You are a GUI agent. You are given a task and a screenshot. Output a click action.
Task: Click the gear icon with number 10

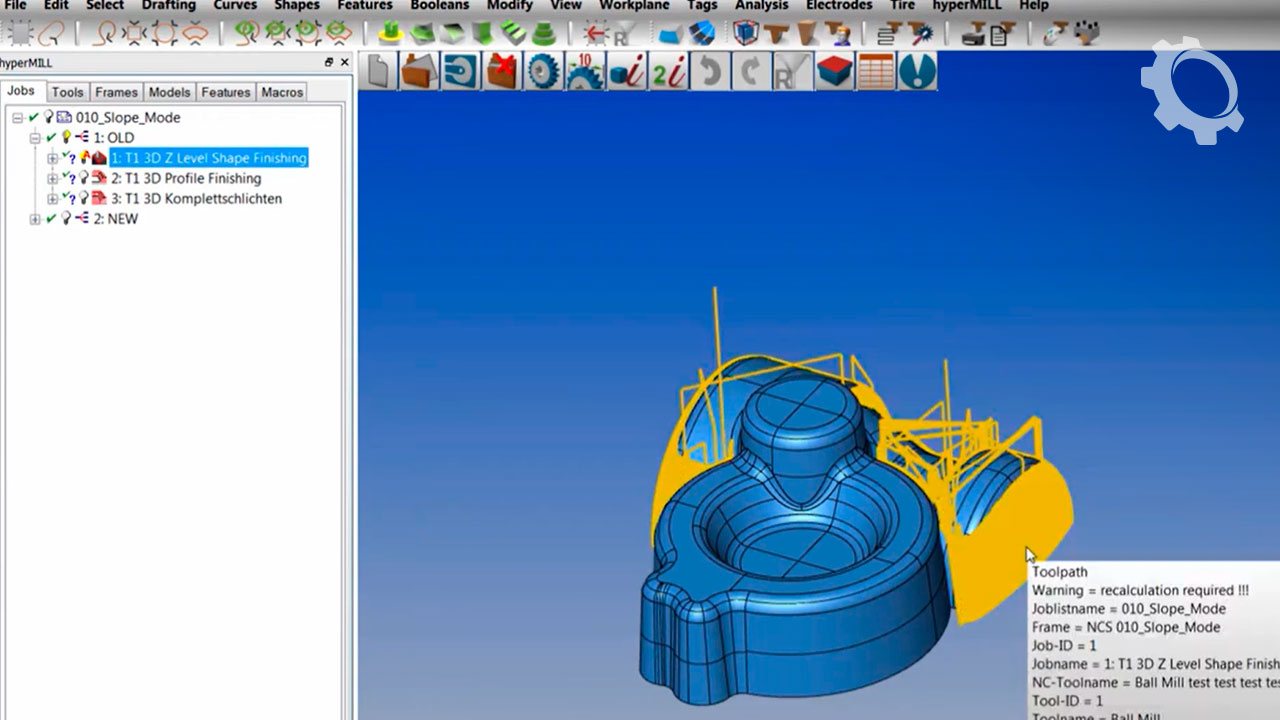click(x=585, y=72)
